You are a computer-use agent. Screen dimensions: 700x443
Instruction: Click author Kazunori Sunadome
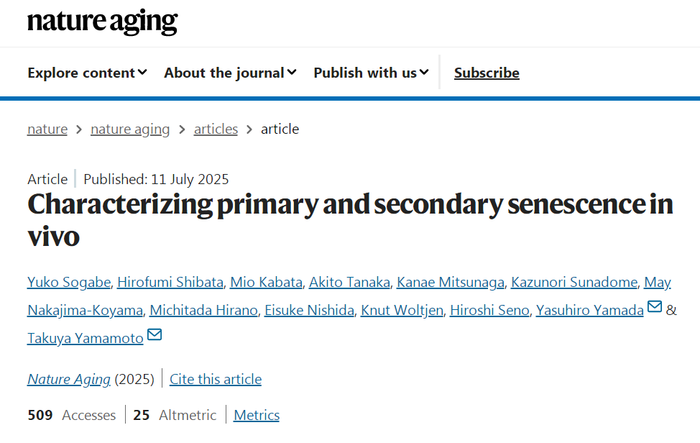coord(574,282)
